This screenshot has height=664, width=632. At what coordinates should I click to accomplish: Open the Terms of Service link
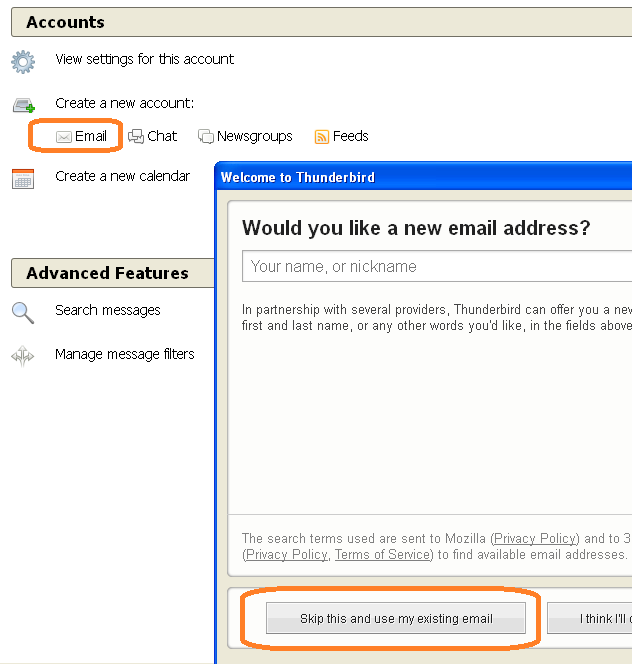point(381,554)
